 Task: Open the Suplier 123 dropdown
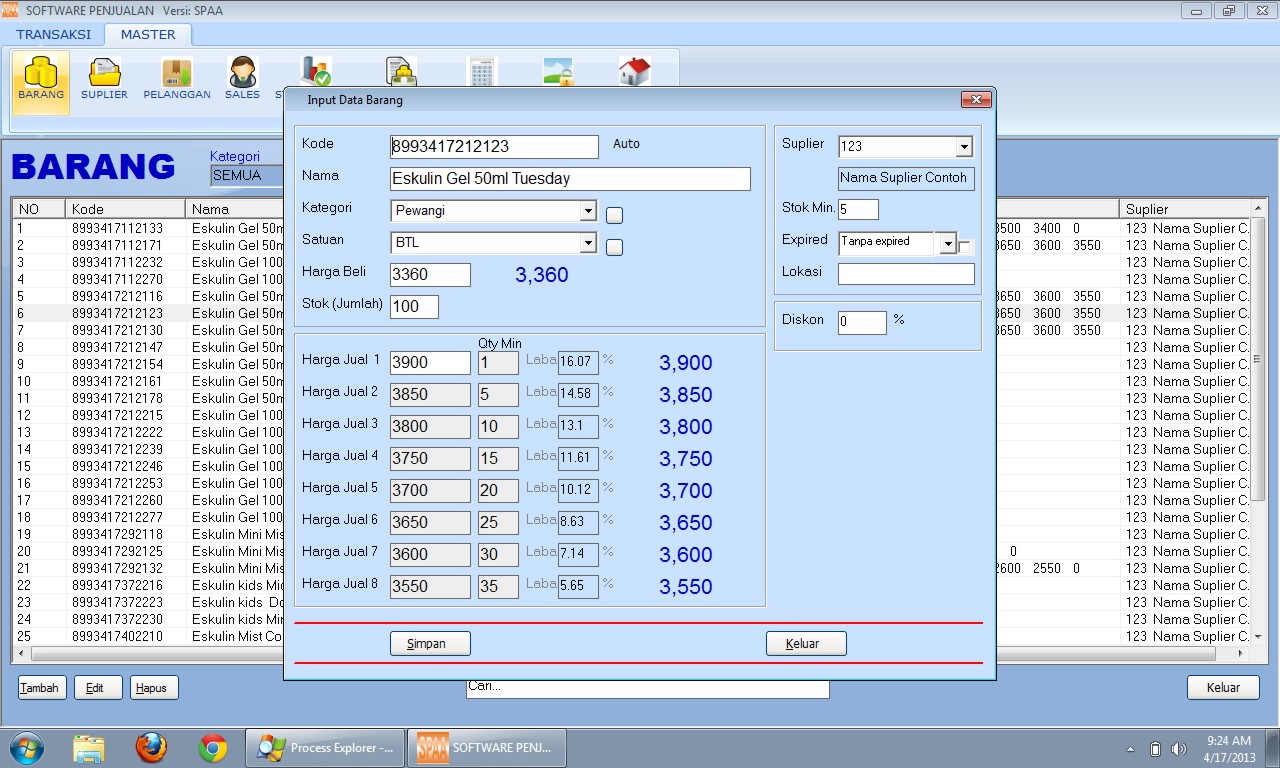[964, 147]
